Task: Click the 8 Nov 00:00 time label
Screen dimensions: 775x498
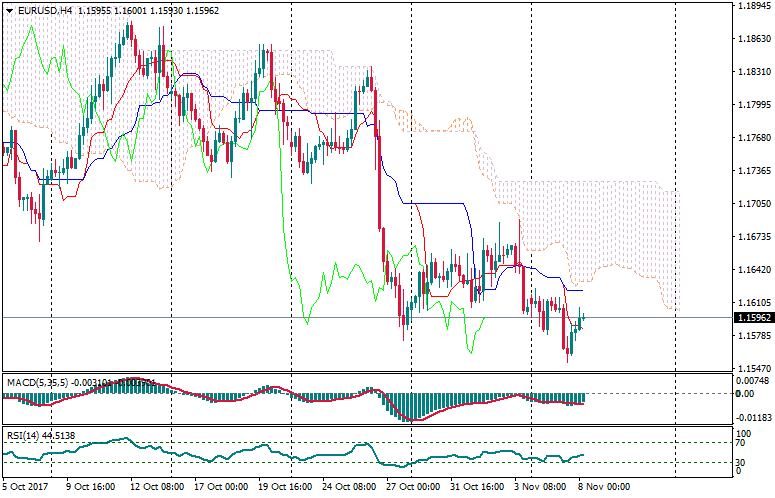Action: tap(603, 487)
